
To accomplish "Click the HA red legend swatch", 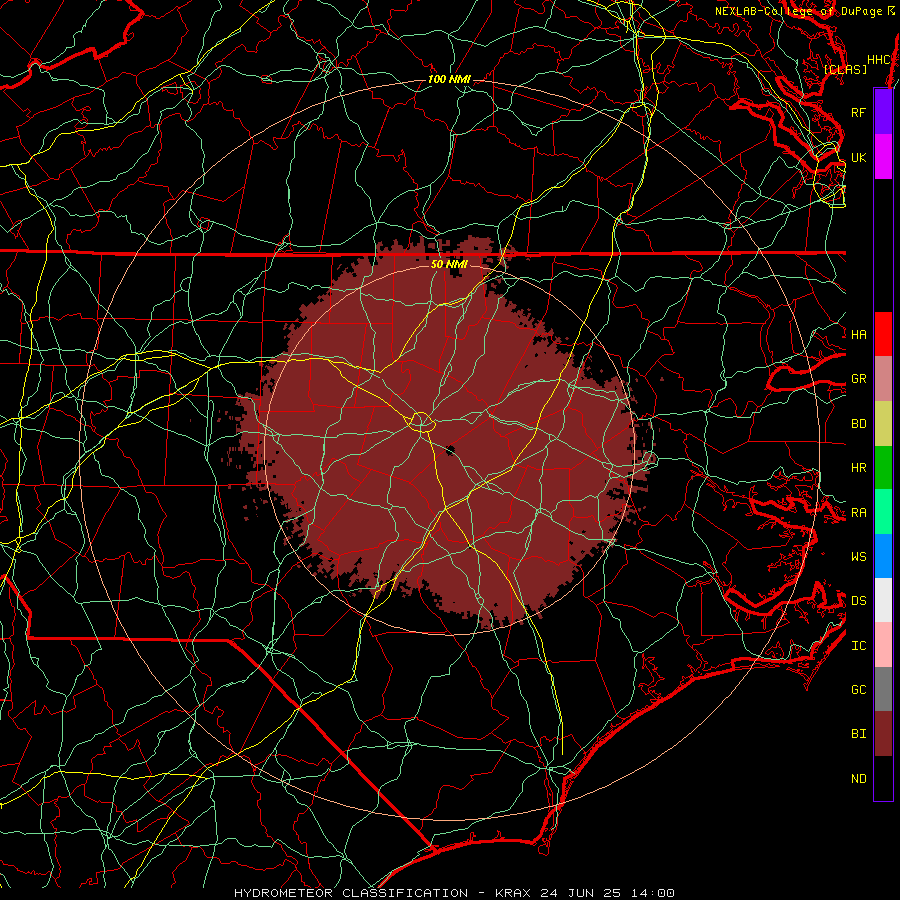I will coord(883,334).
